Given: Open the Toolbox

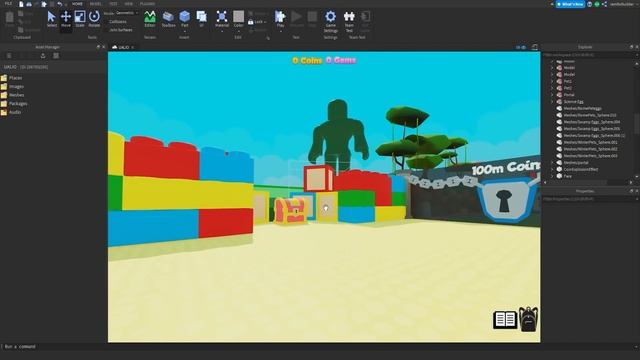Looking at the screenshot, I should pyautogui.click(x=168, y=19).
